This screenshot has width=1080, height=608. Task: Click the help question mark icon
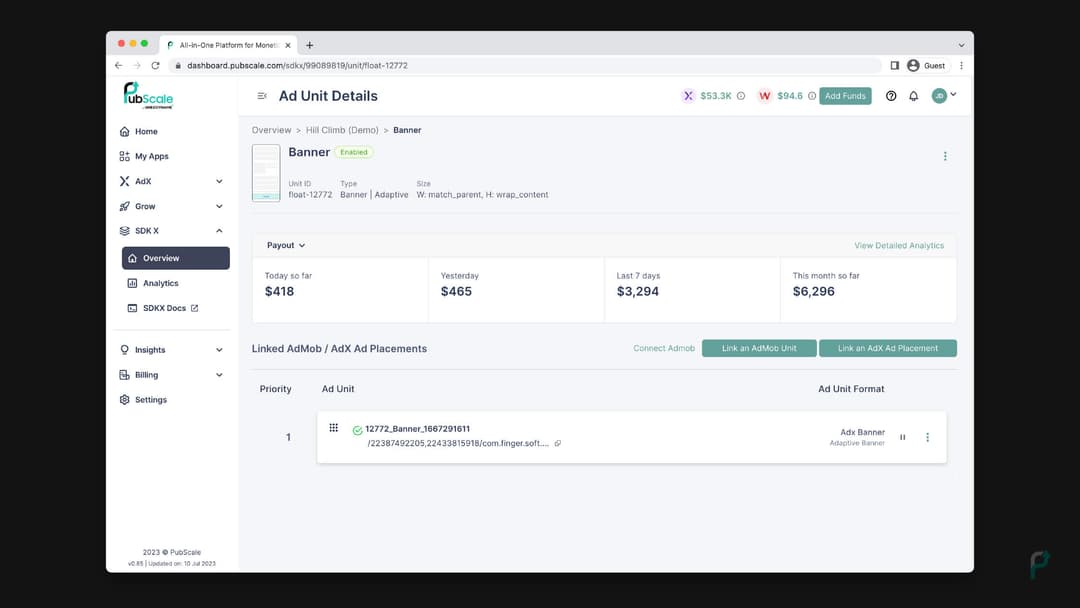pyautogui.click(x=891, y=96)
